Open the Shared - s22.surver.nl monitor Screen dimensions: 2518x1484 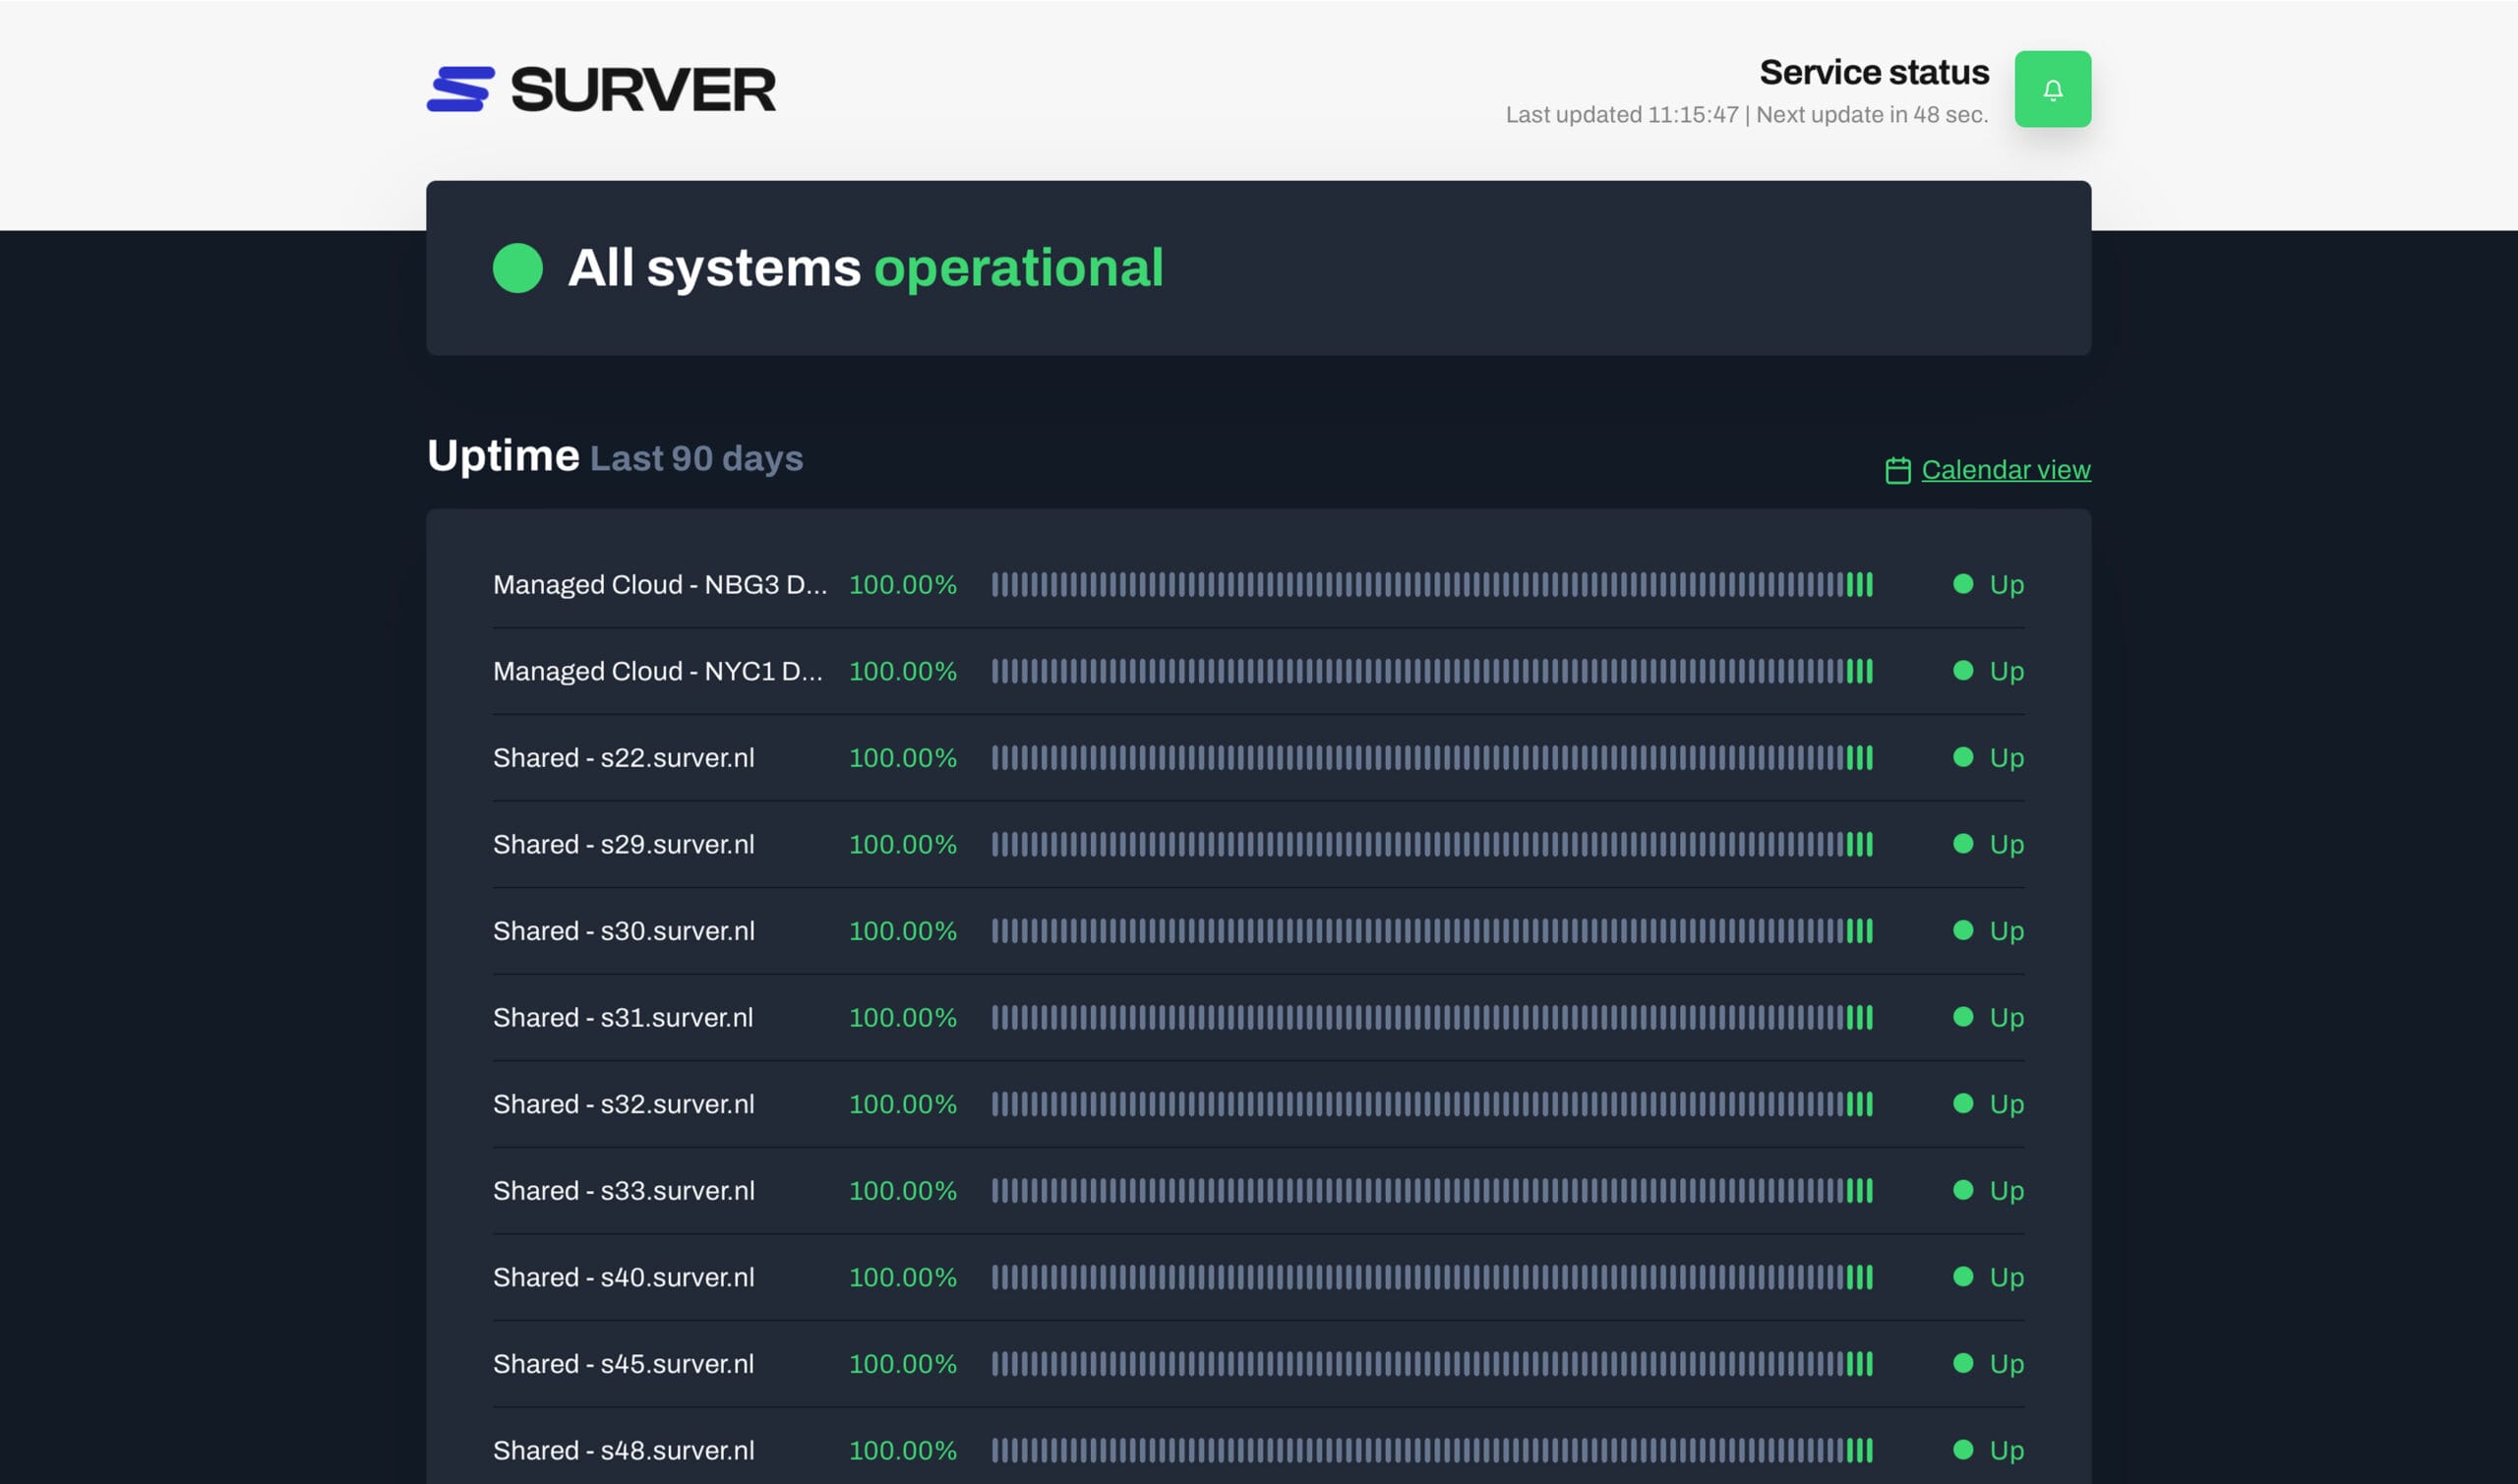pos(623,757)
